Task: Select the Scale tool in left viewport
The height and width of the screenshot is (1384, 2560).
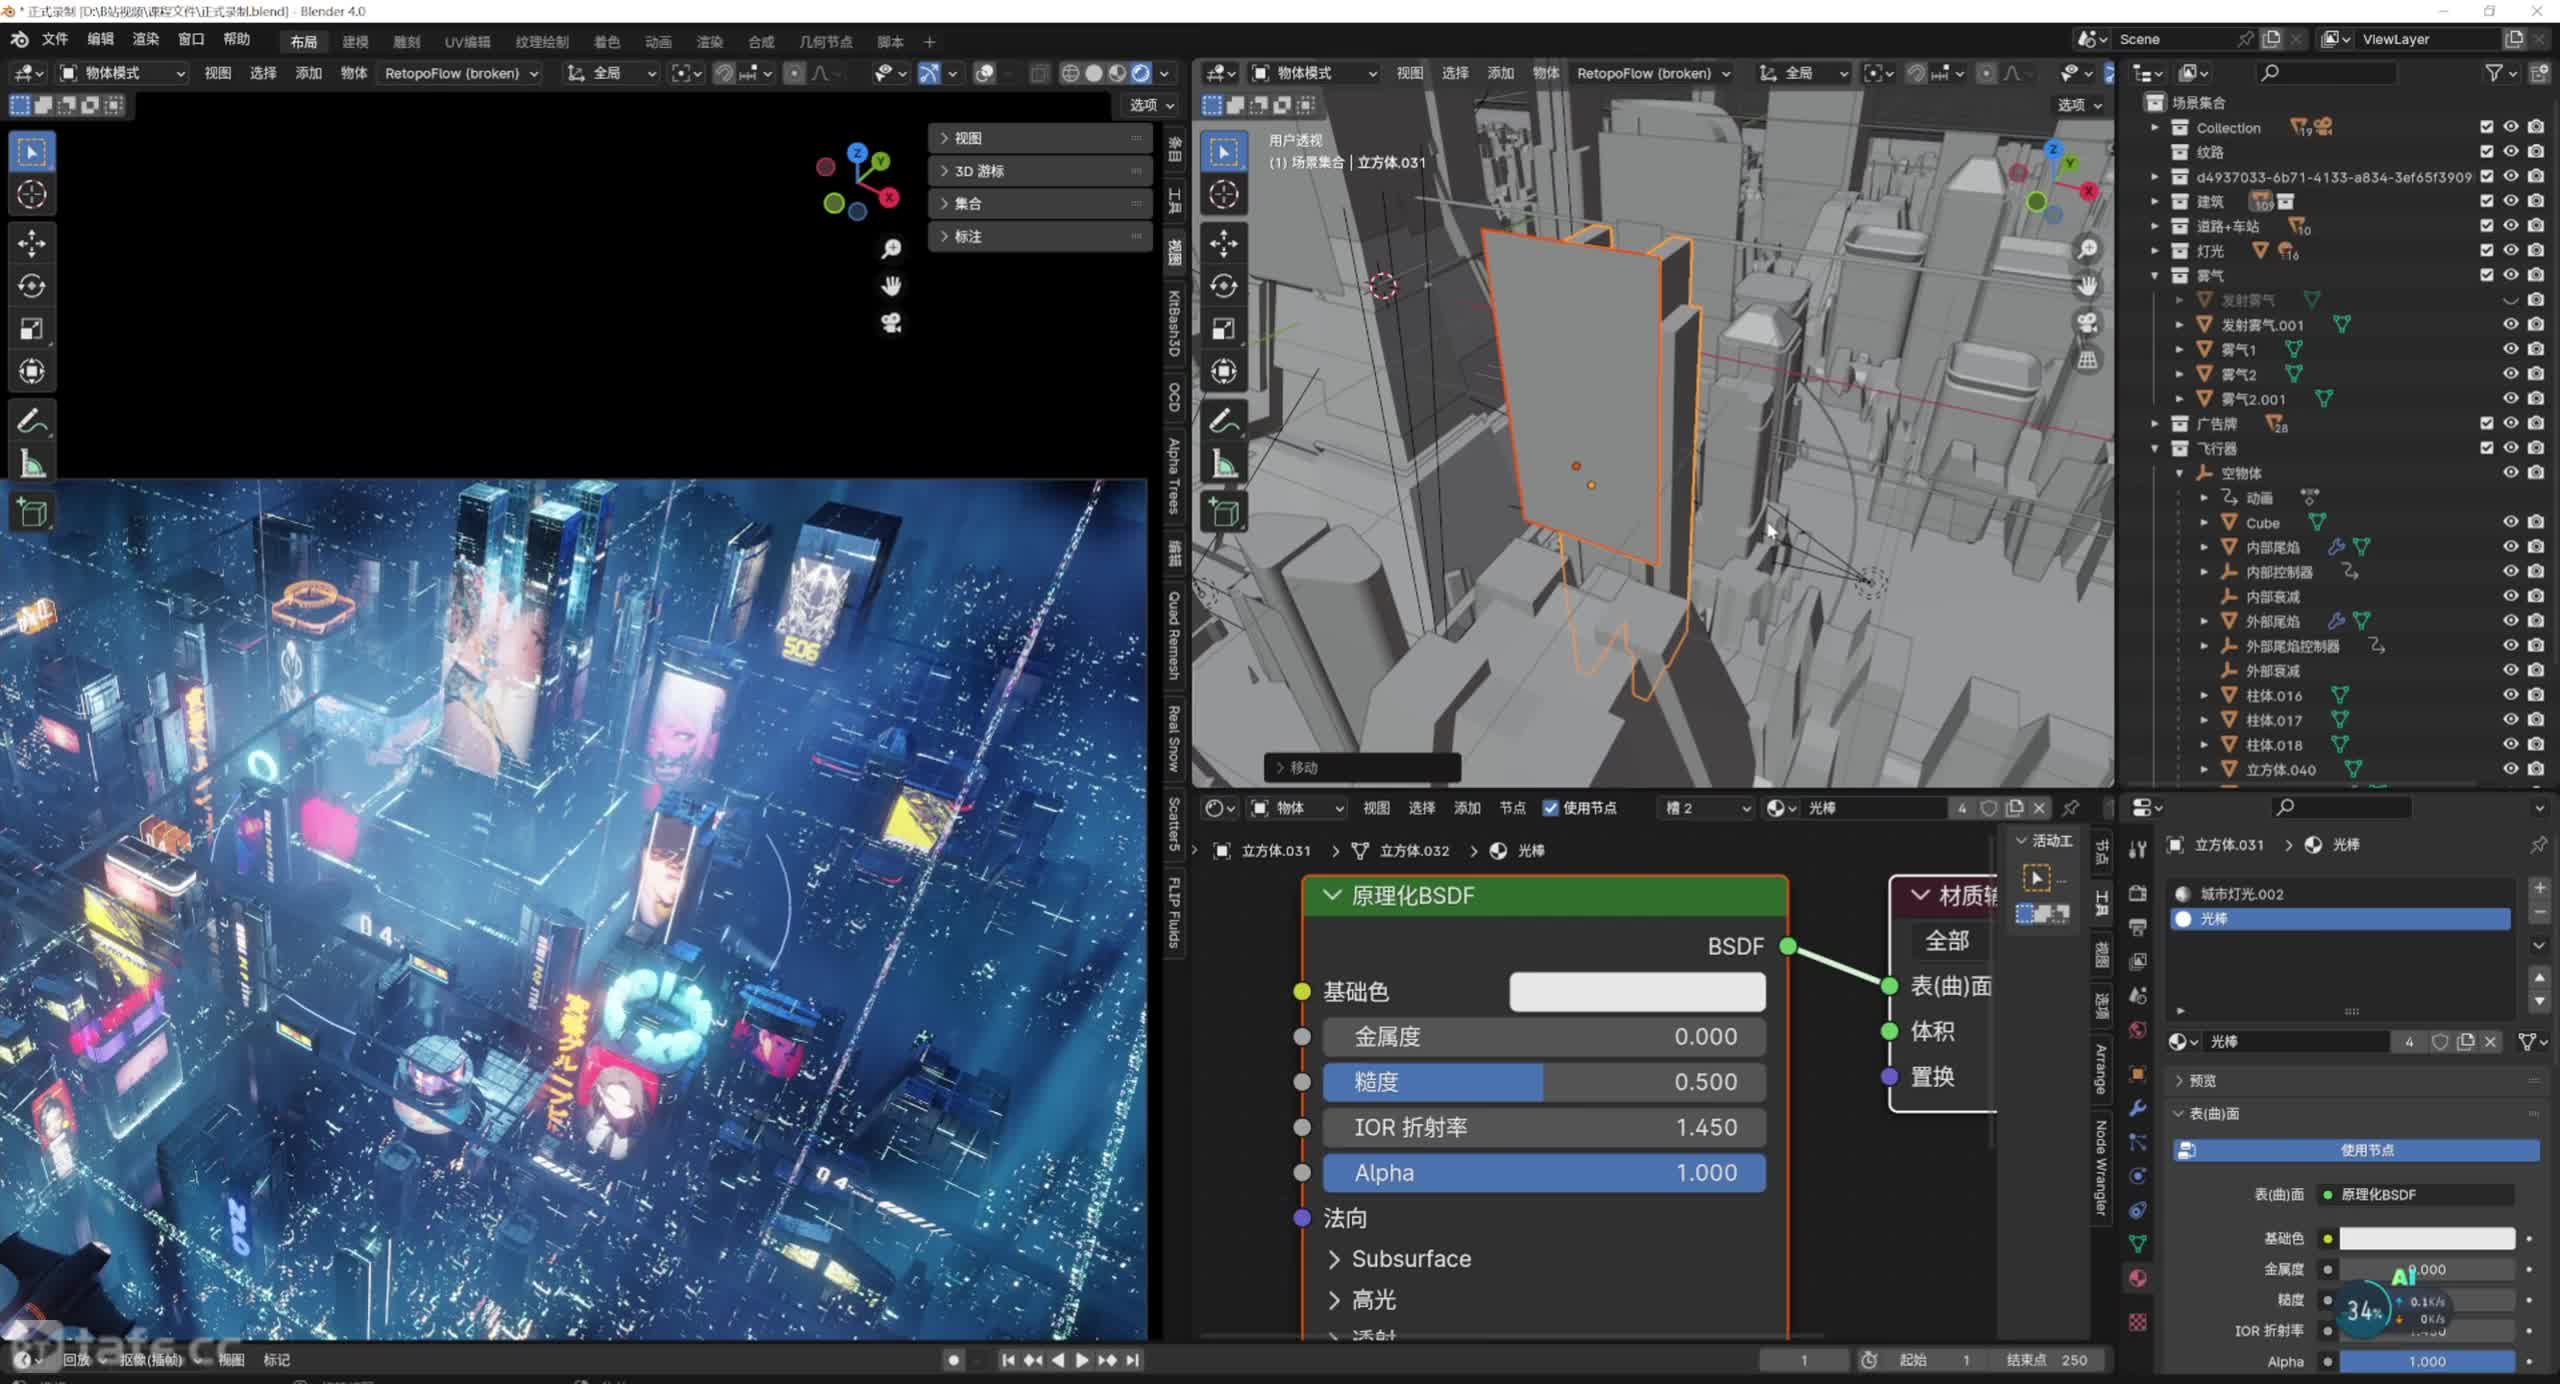Action: point(32,329)
